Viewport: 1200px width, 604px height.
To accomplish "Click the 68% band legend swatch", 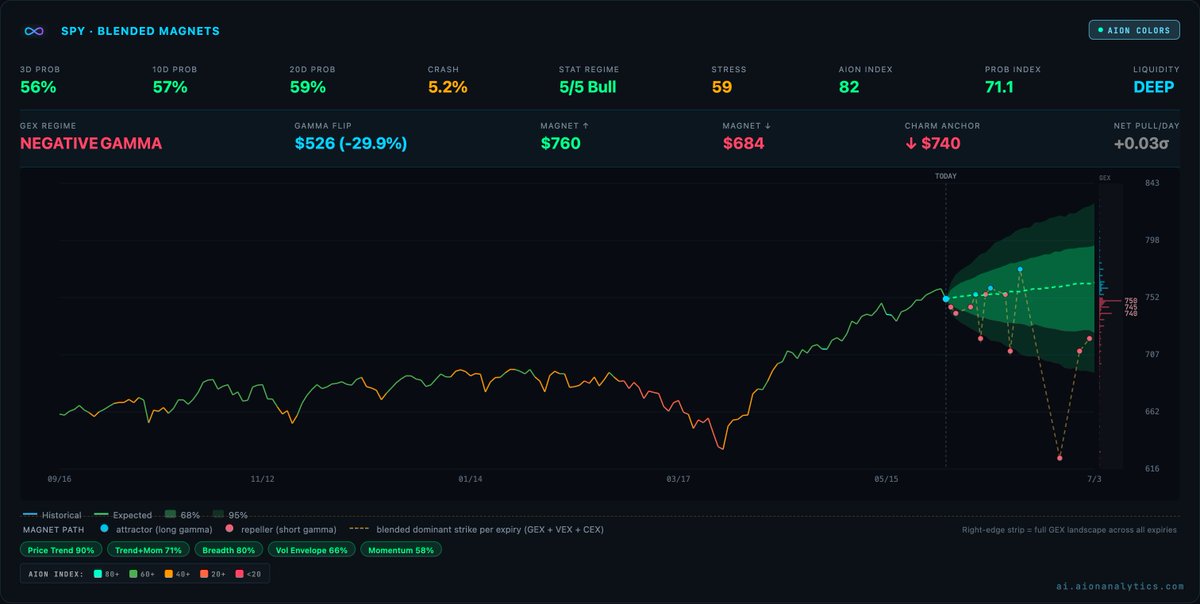I will tap(170, 515).
